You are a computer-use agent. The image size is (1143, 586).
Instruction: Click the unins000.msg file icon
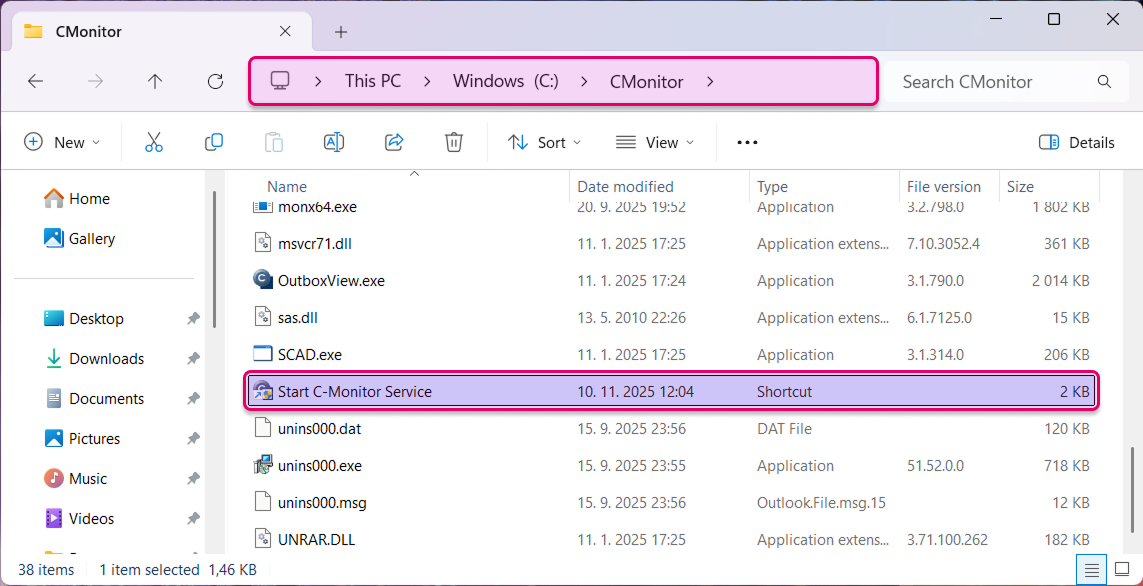pyautogui.click(x=262, y=503)
